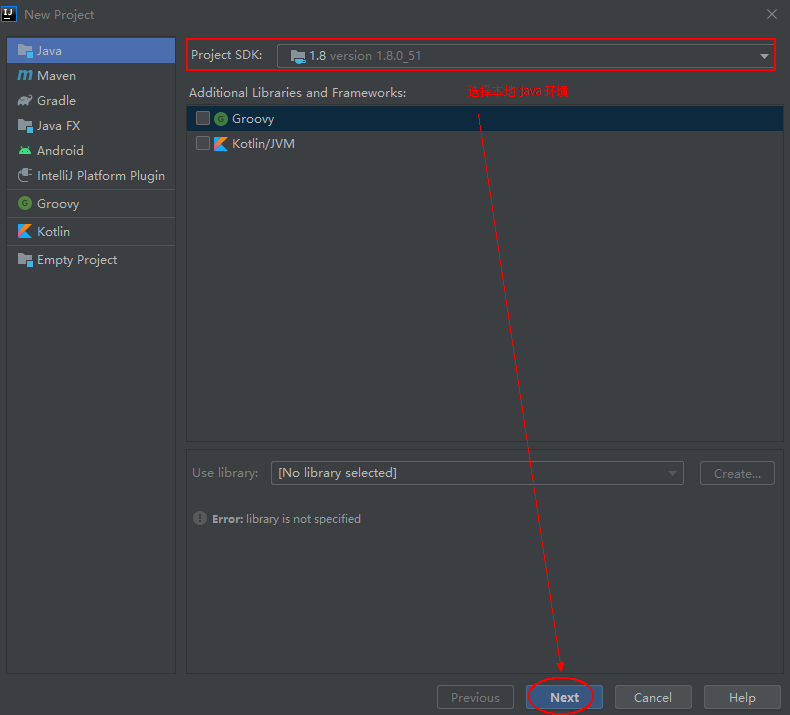Click the Cancel button
This screenshot has height=715, width=790.
[x=653, y=697]
